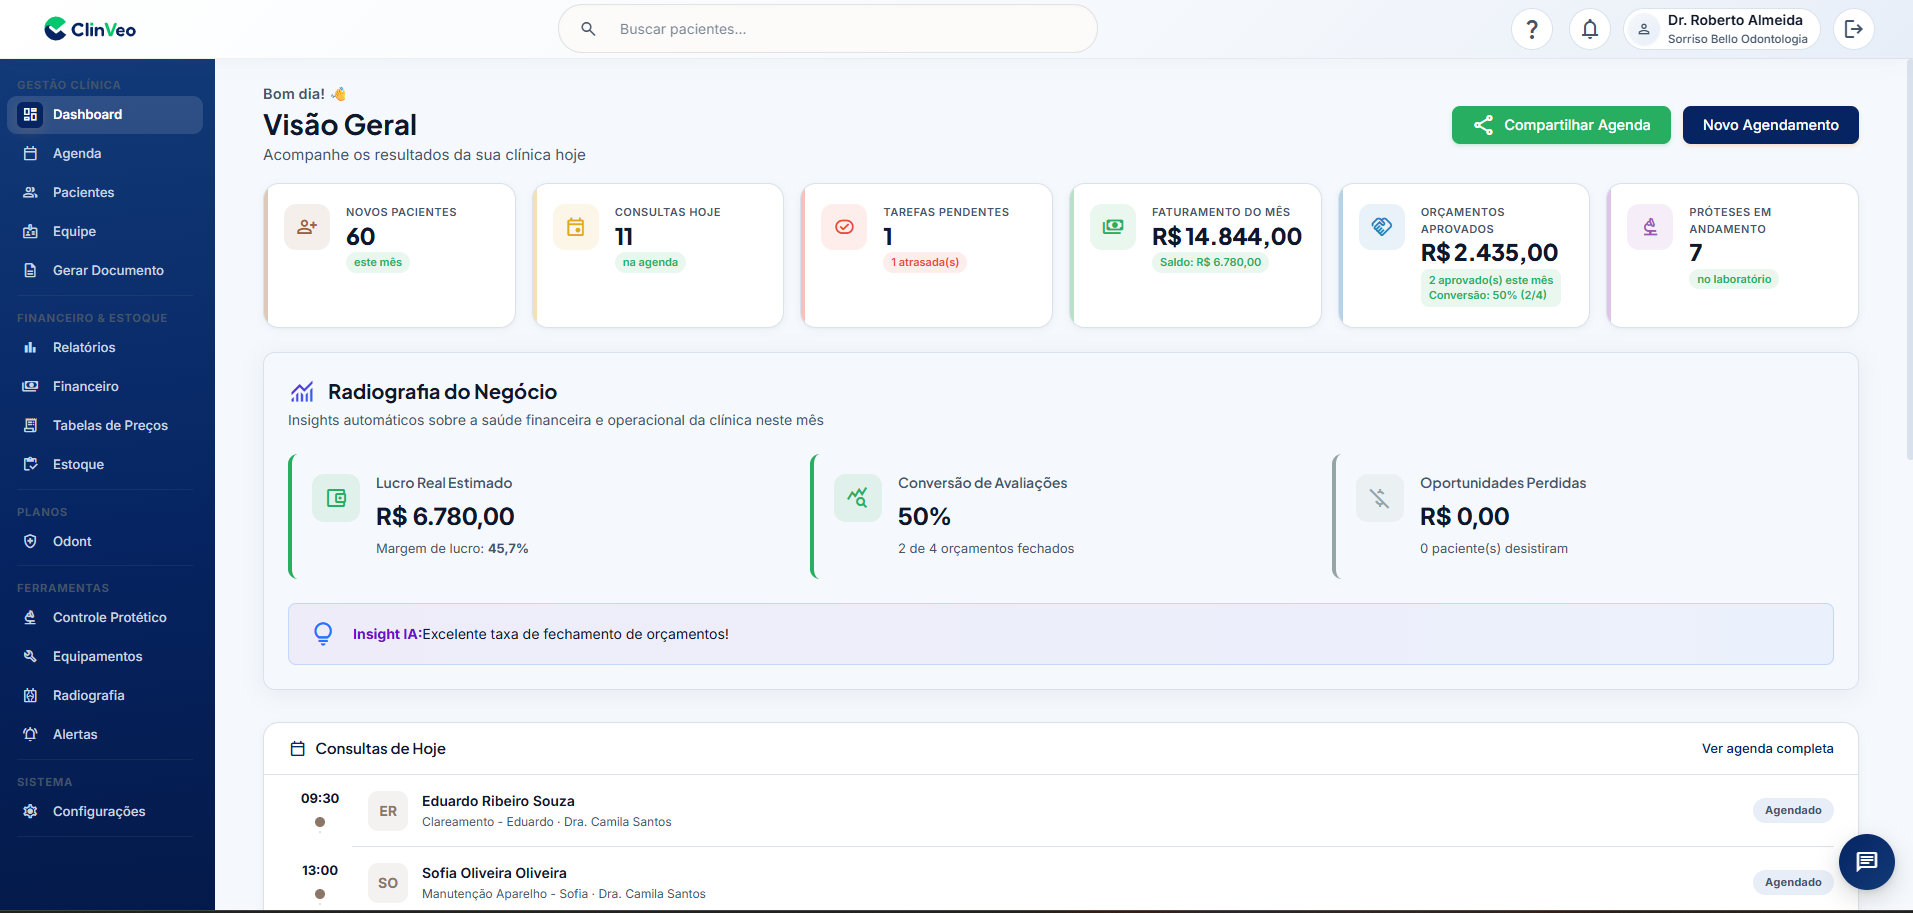Click the Insight IA lightbulb icon

click(323, 634)
